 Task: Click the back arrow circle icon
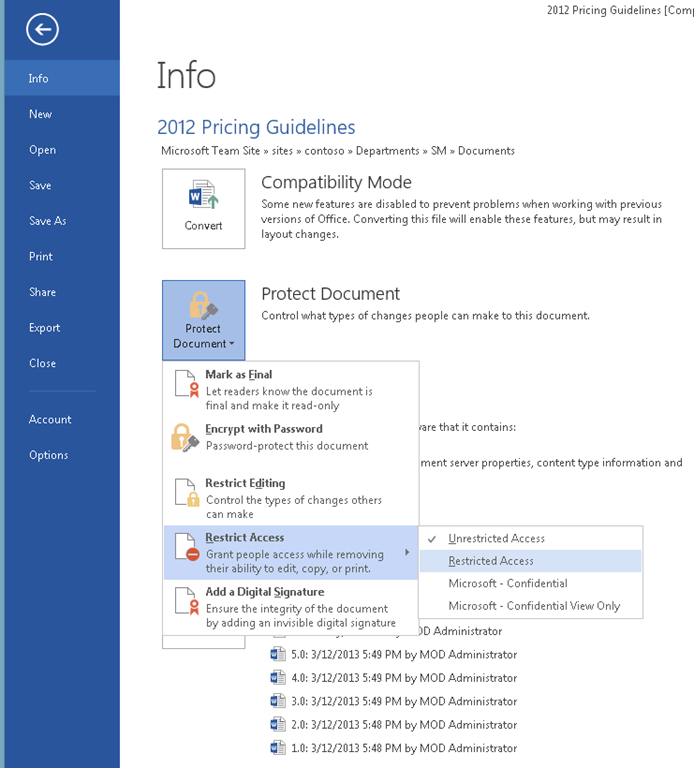[43, 29]
